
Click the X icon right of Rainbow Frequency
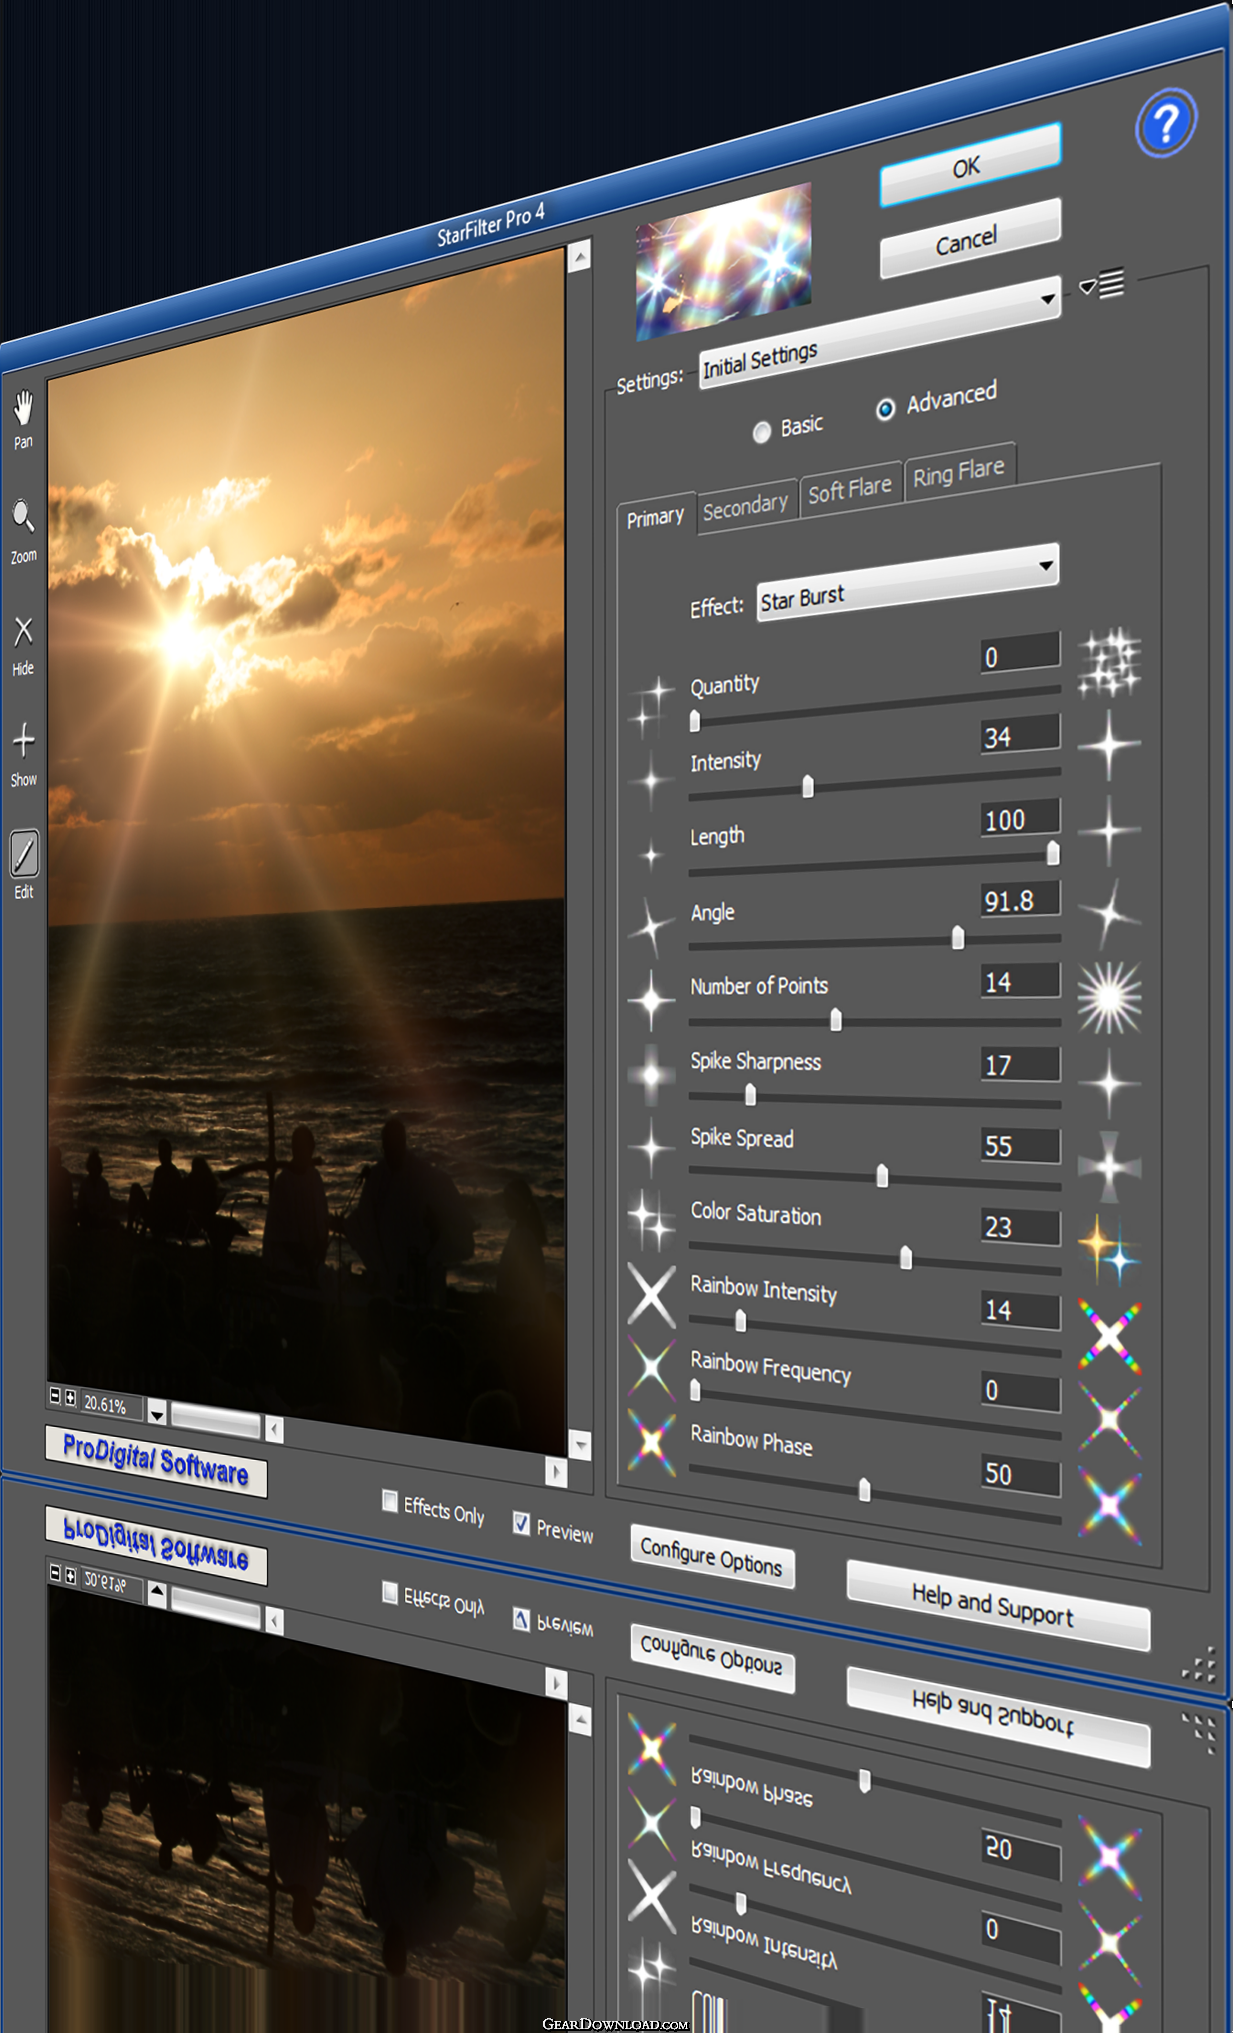coord(1109,1420)
